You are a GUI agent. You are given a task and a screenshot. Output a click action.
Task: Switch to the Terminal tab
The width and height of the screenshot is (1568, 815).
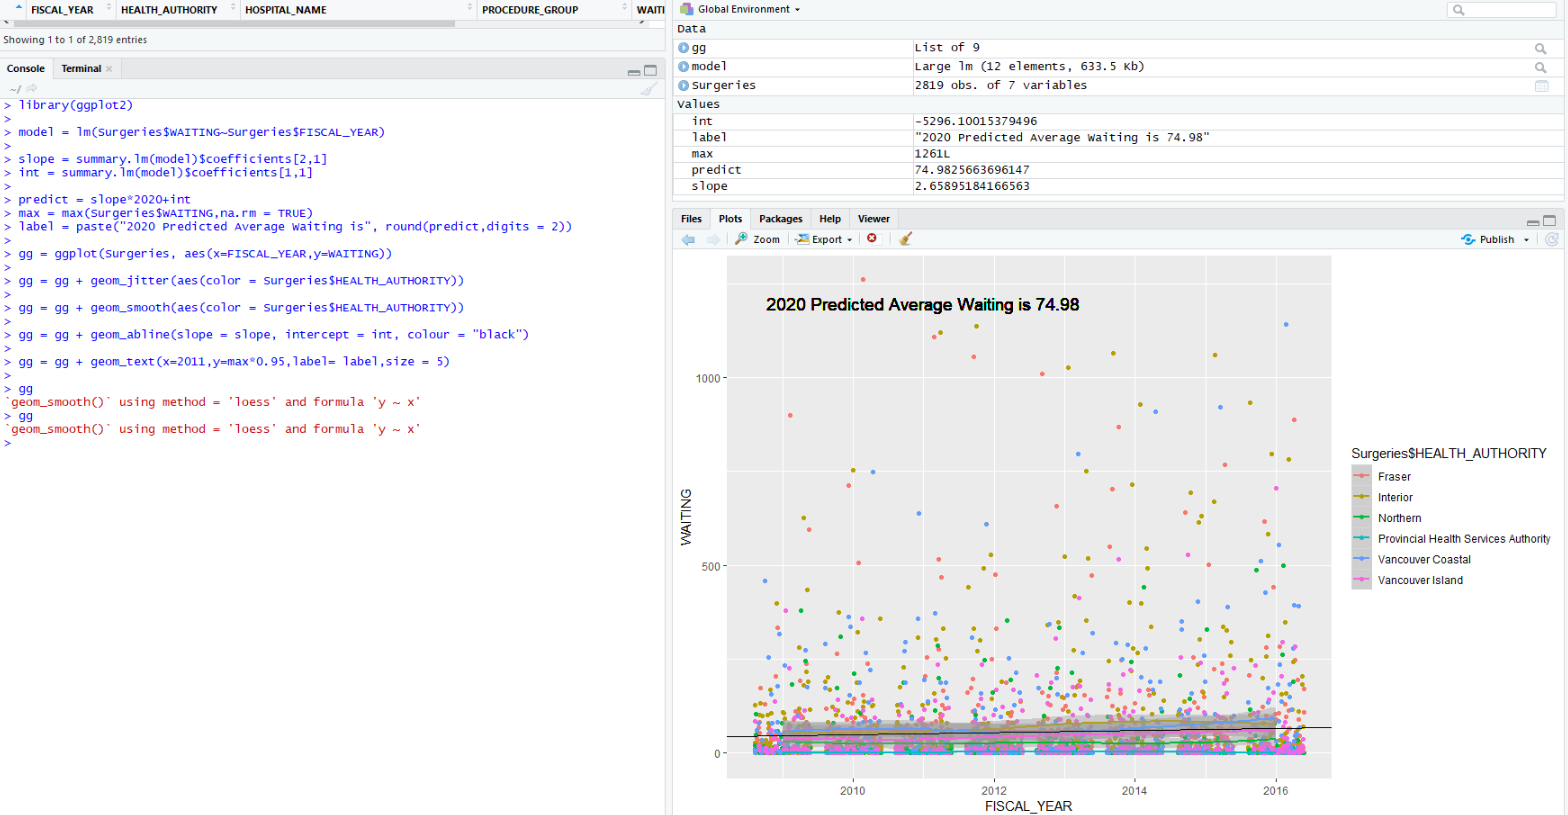tap(81, 69)
